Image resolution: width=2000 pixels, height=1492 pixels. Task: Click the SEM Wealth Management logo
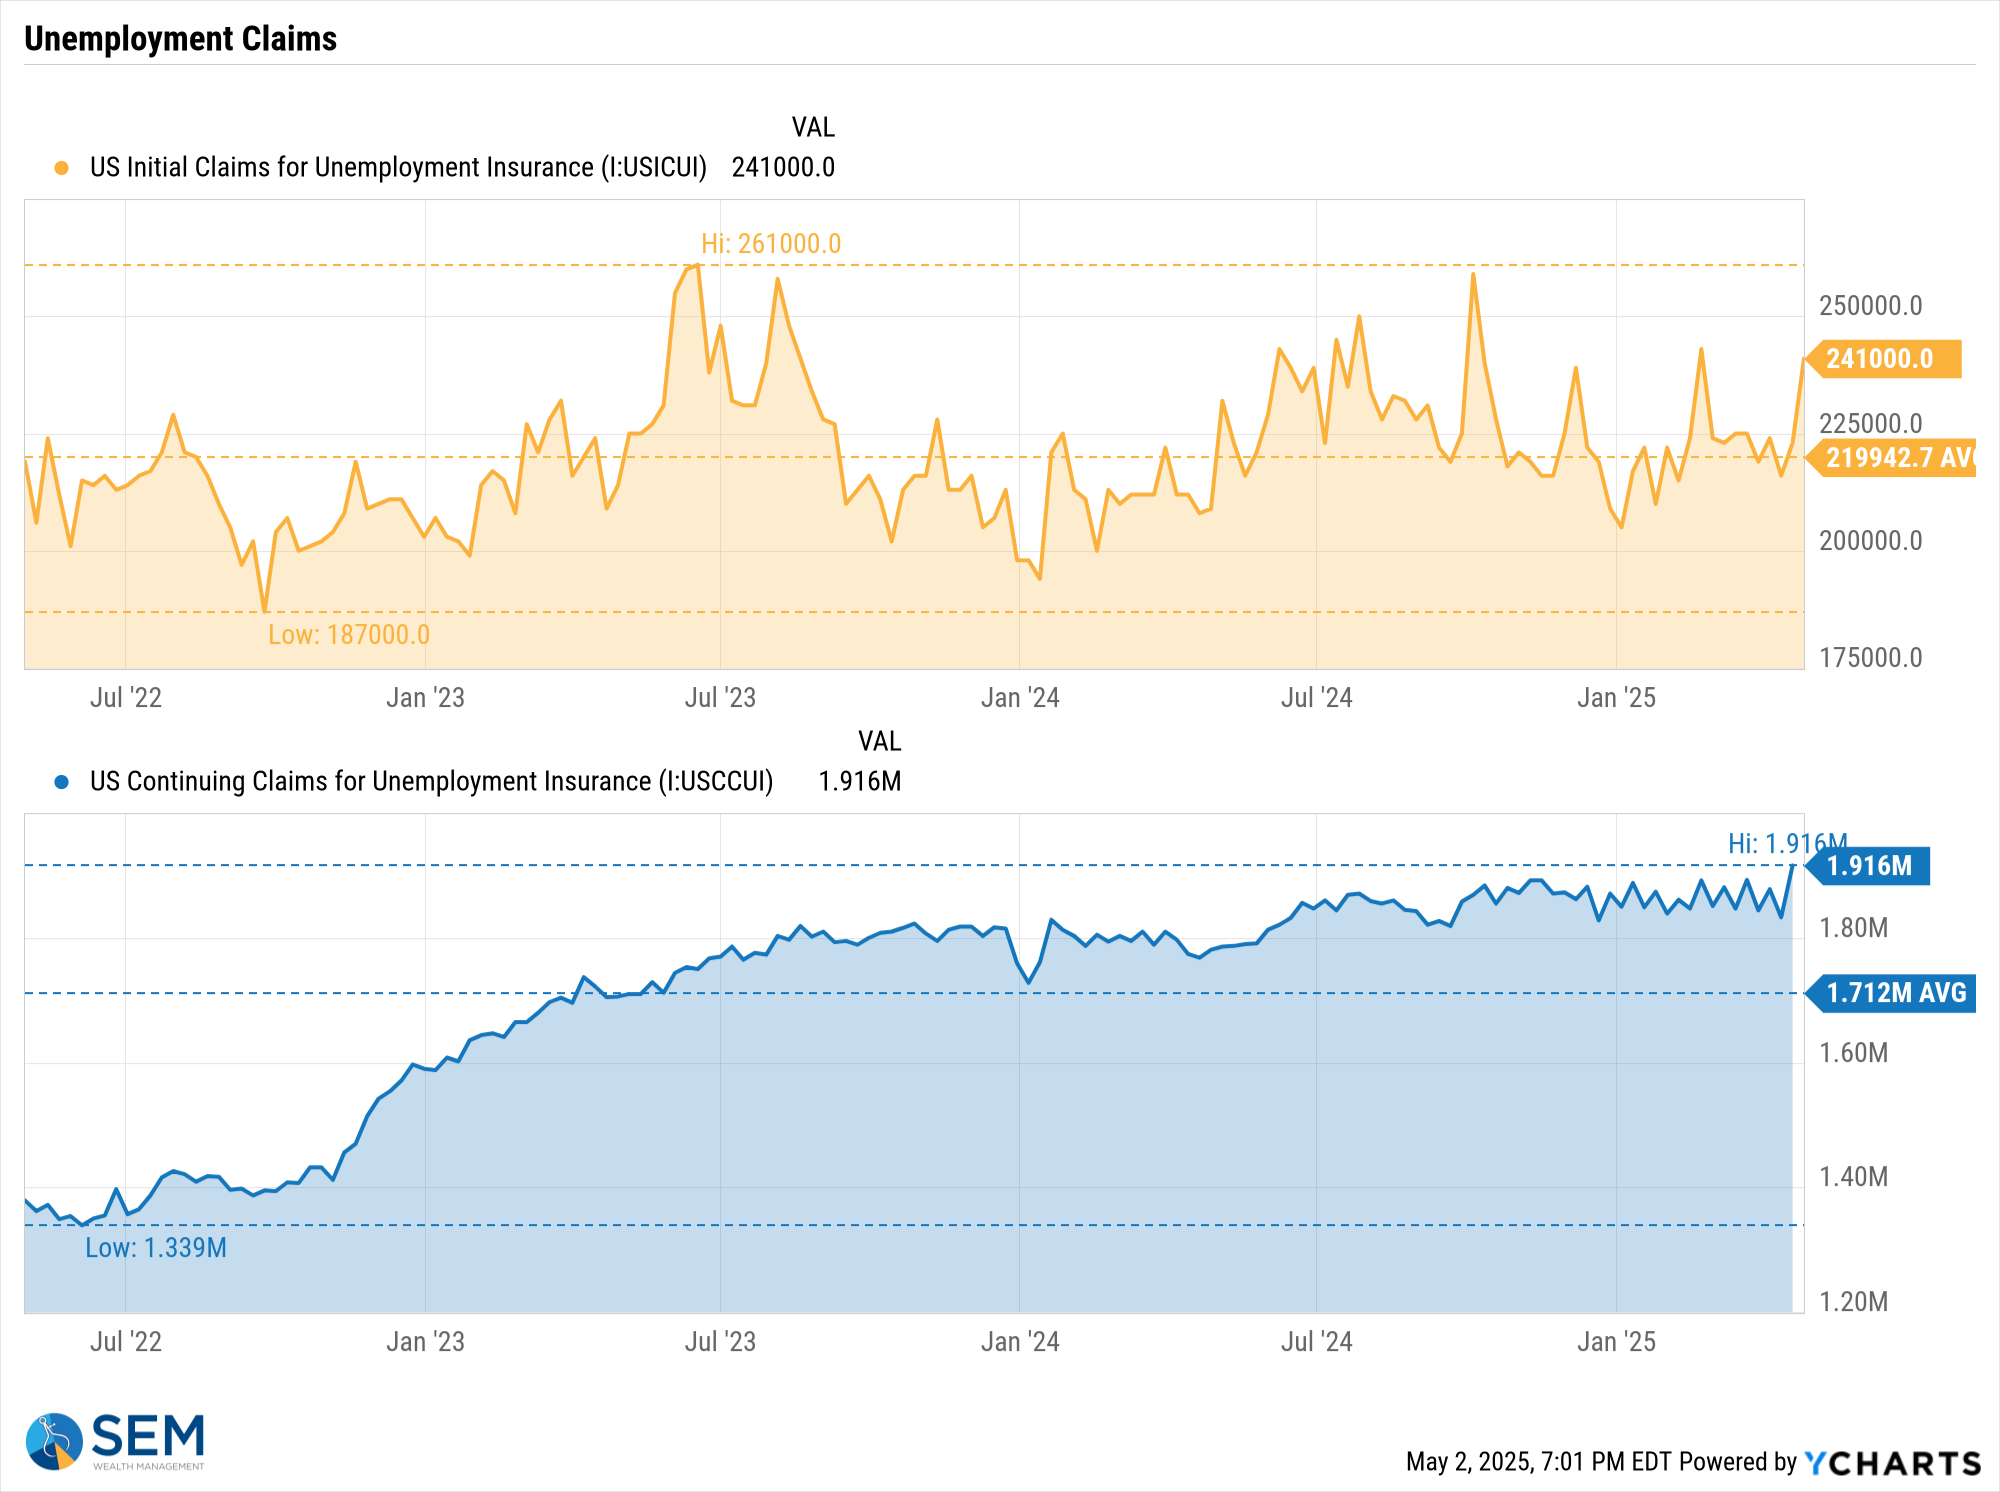(x=115, y=1441)
